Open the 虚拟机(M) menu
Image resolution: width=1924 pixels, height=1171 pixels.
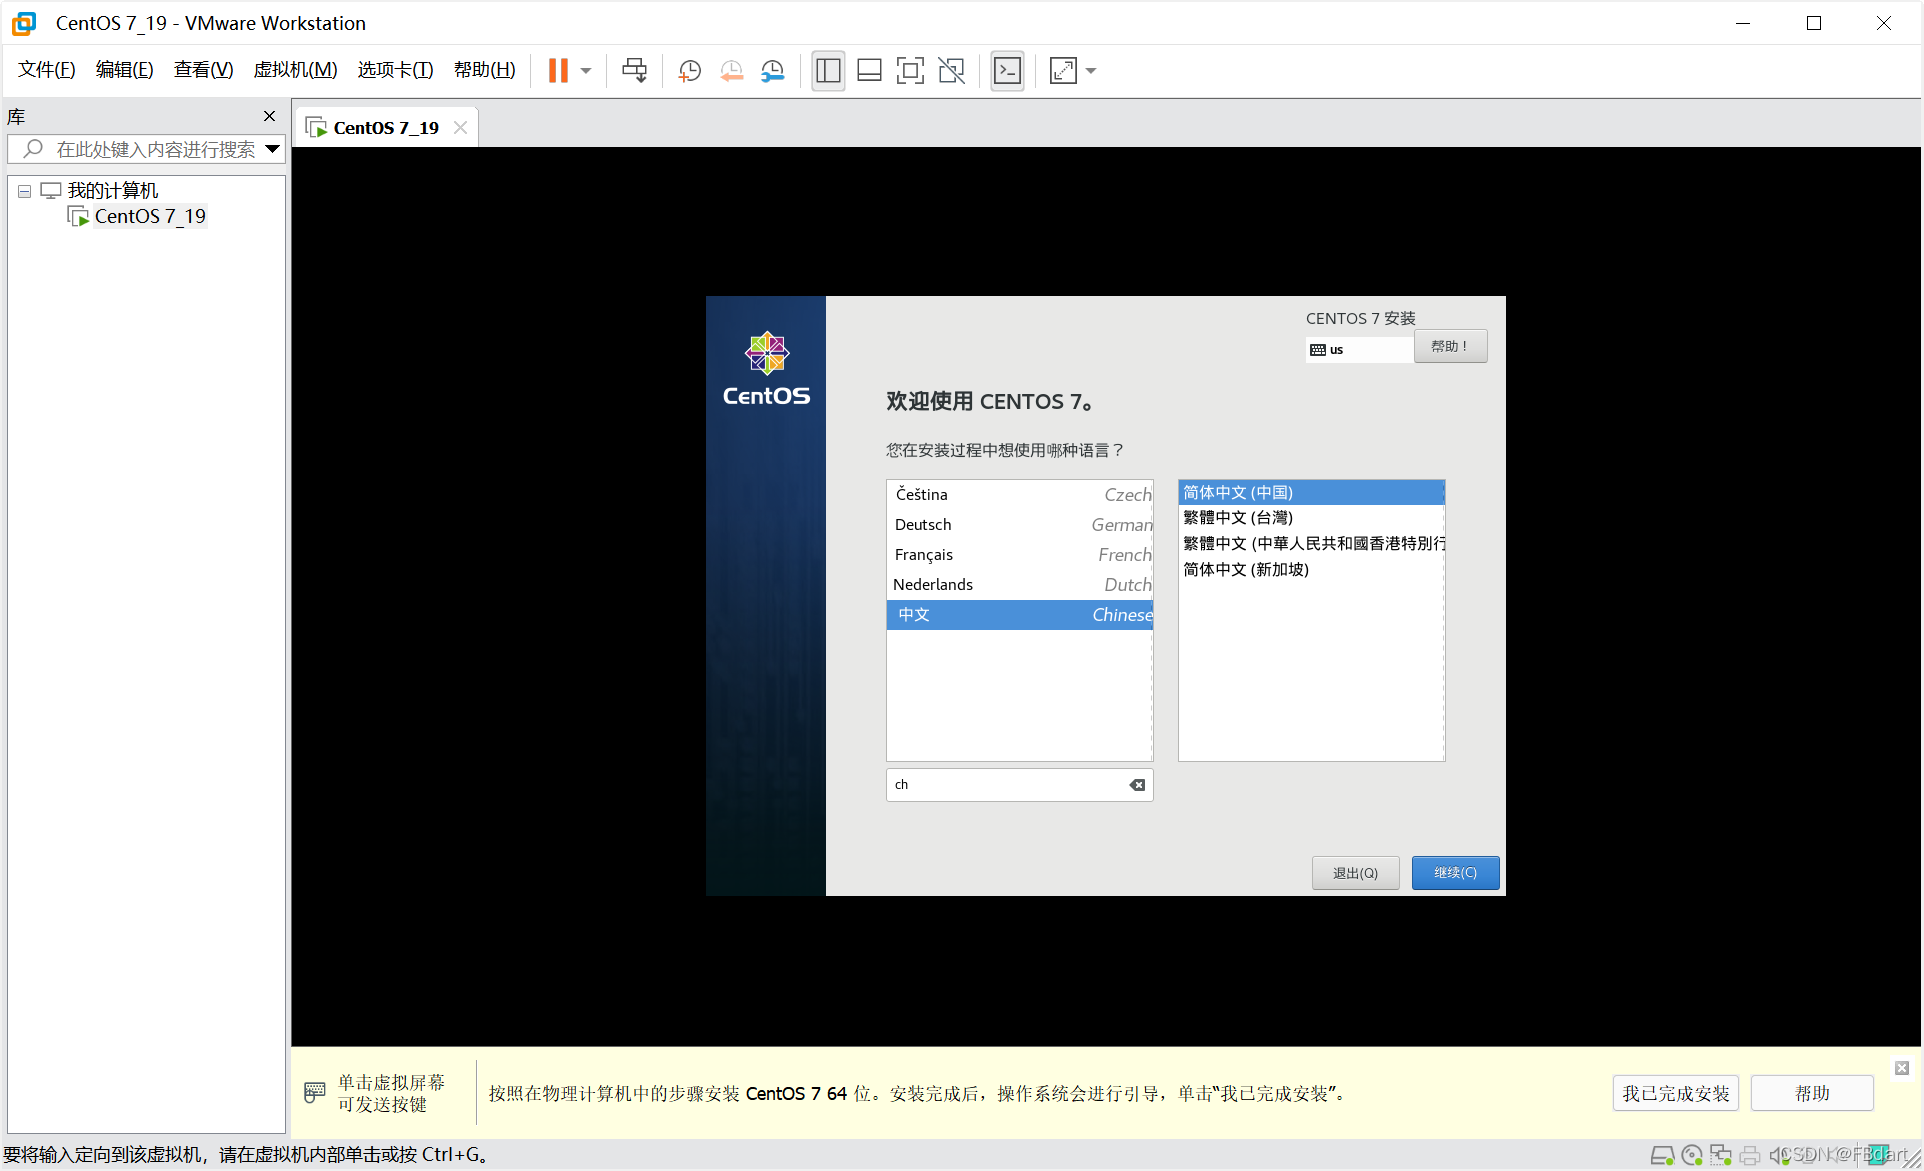[295, 70]
